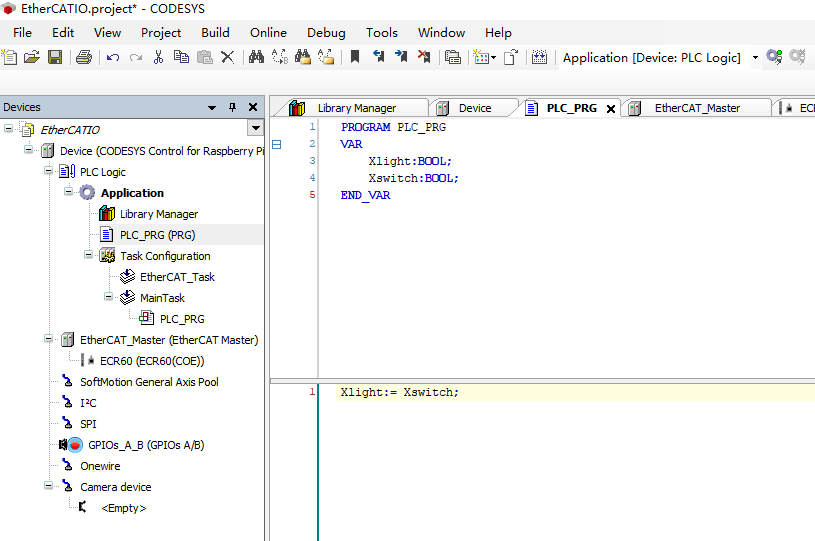This screenshot has width=815, height=541.
Task: Collapse the EtherCAT_Master tree node
Action: (x=48, y=338)
